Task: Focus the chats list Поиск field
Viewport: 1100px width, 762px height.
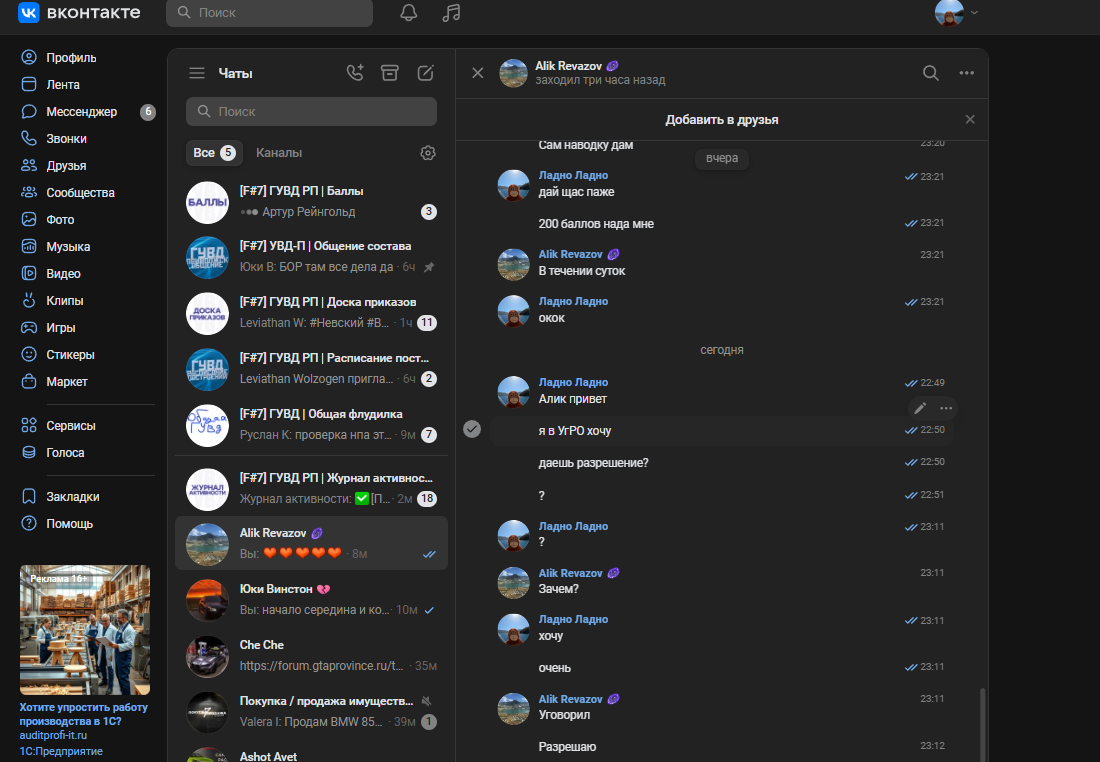Action: point(311,112)
